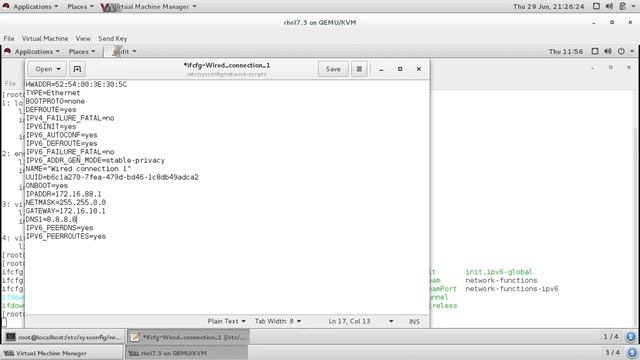Click the DNS1=8.8.8.8 line

click(51, 220)
